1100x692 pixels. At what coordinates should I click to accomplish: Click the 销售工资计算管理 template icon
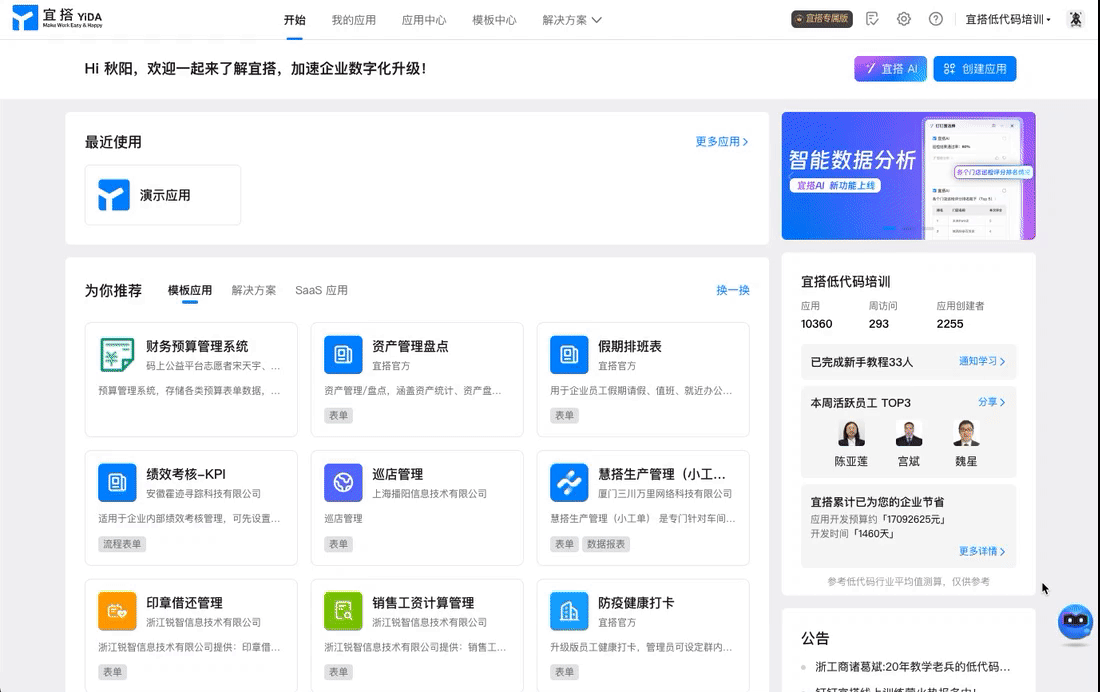(343, 611)
